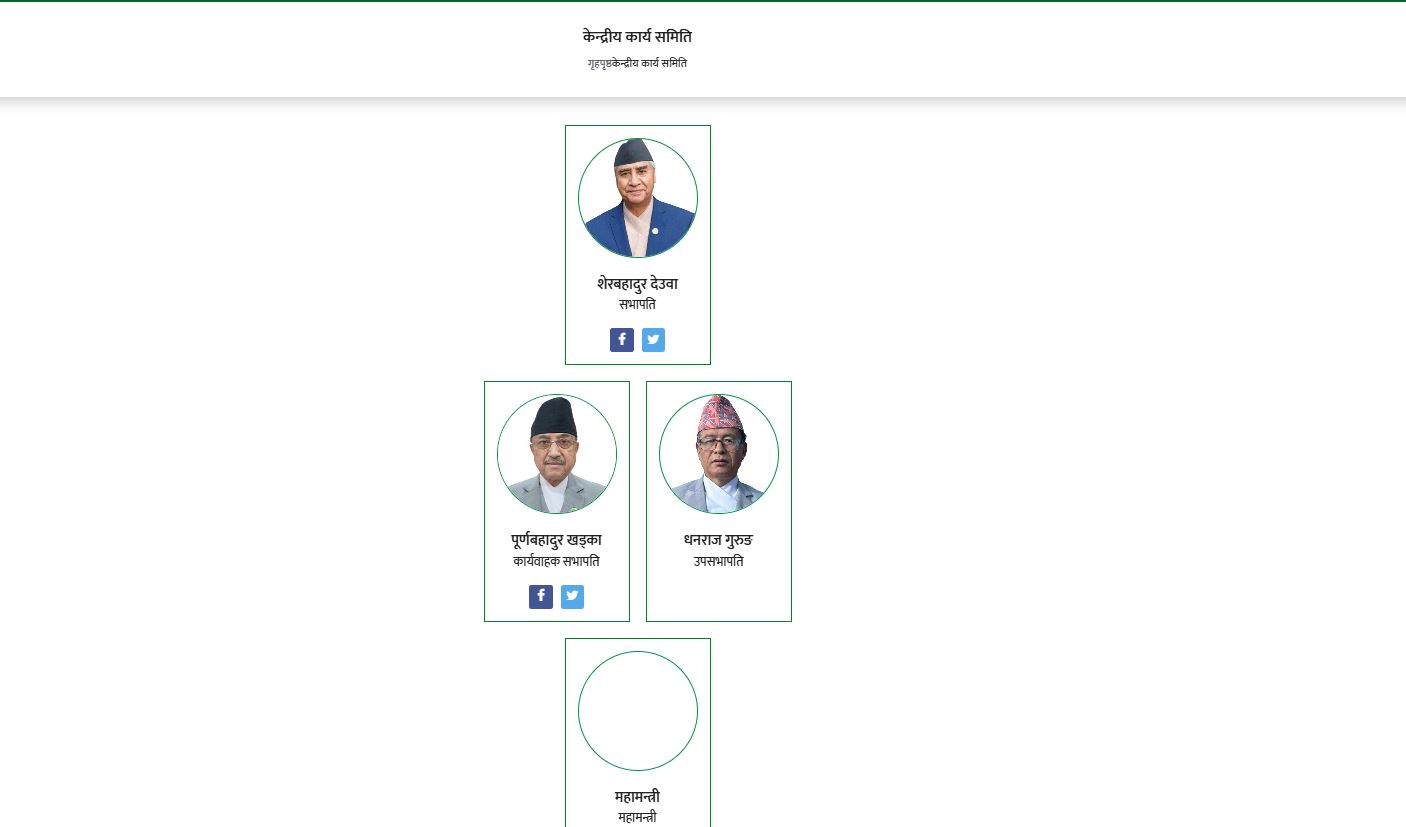Click the empty महामन्त्री photo placeholder circle
1406x827 pixels.
637,710
